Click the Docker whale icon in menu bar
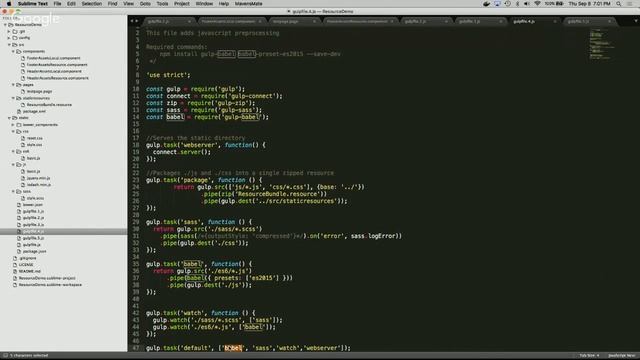 click(x=486, y=4)
